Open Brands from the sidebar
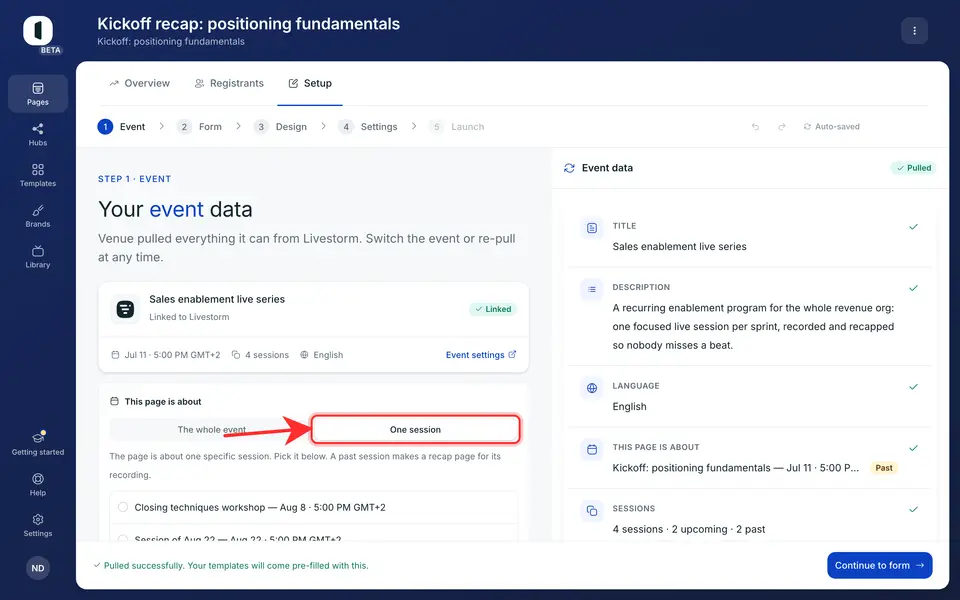Image resolution: width=960 pixels, height=600 pixels. [38, 216]
